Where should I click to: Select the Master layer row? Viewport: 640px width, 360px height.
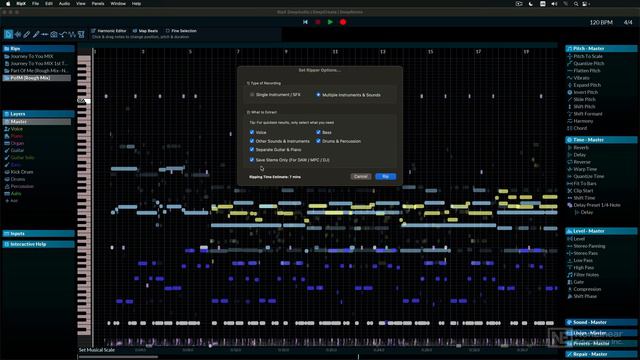tap(37, 122)
